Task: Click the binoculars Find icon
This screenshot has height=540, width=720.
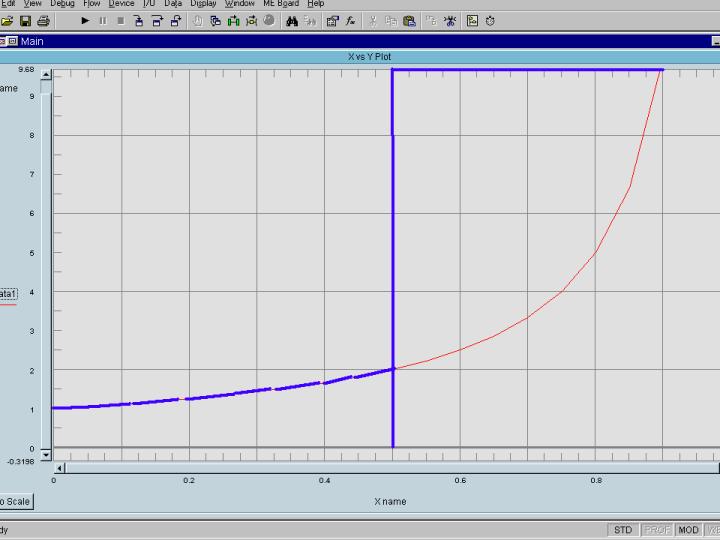Action: [x=292, y=20]
